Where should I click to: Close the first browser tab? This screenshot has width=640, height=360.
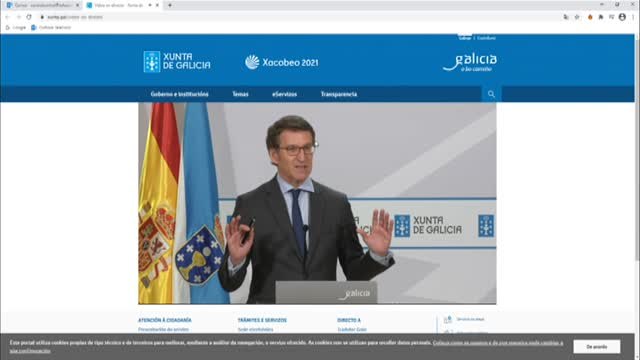77,5
